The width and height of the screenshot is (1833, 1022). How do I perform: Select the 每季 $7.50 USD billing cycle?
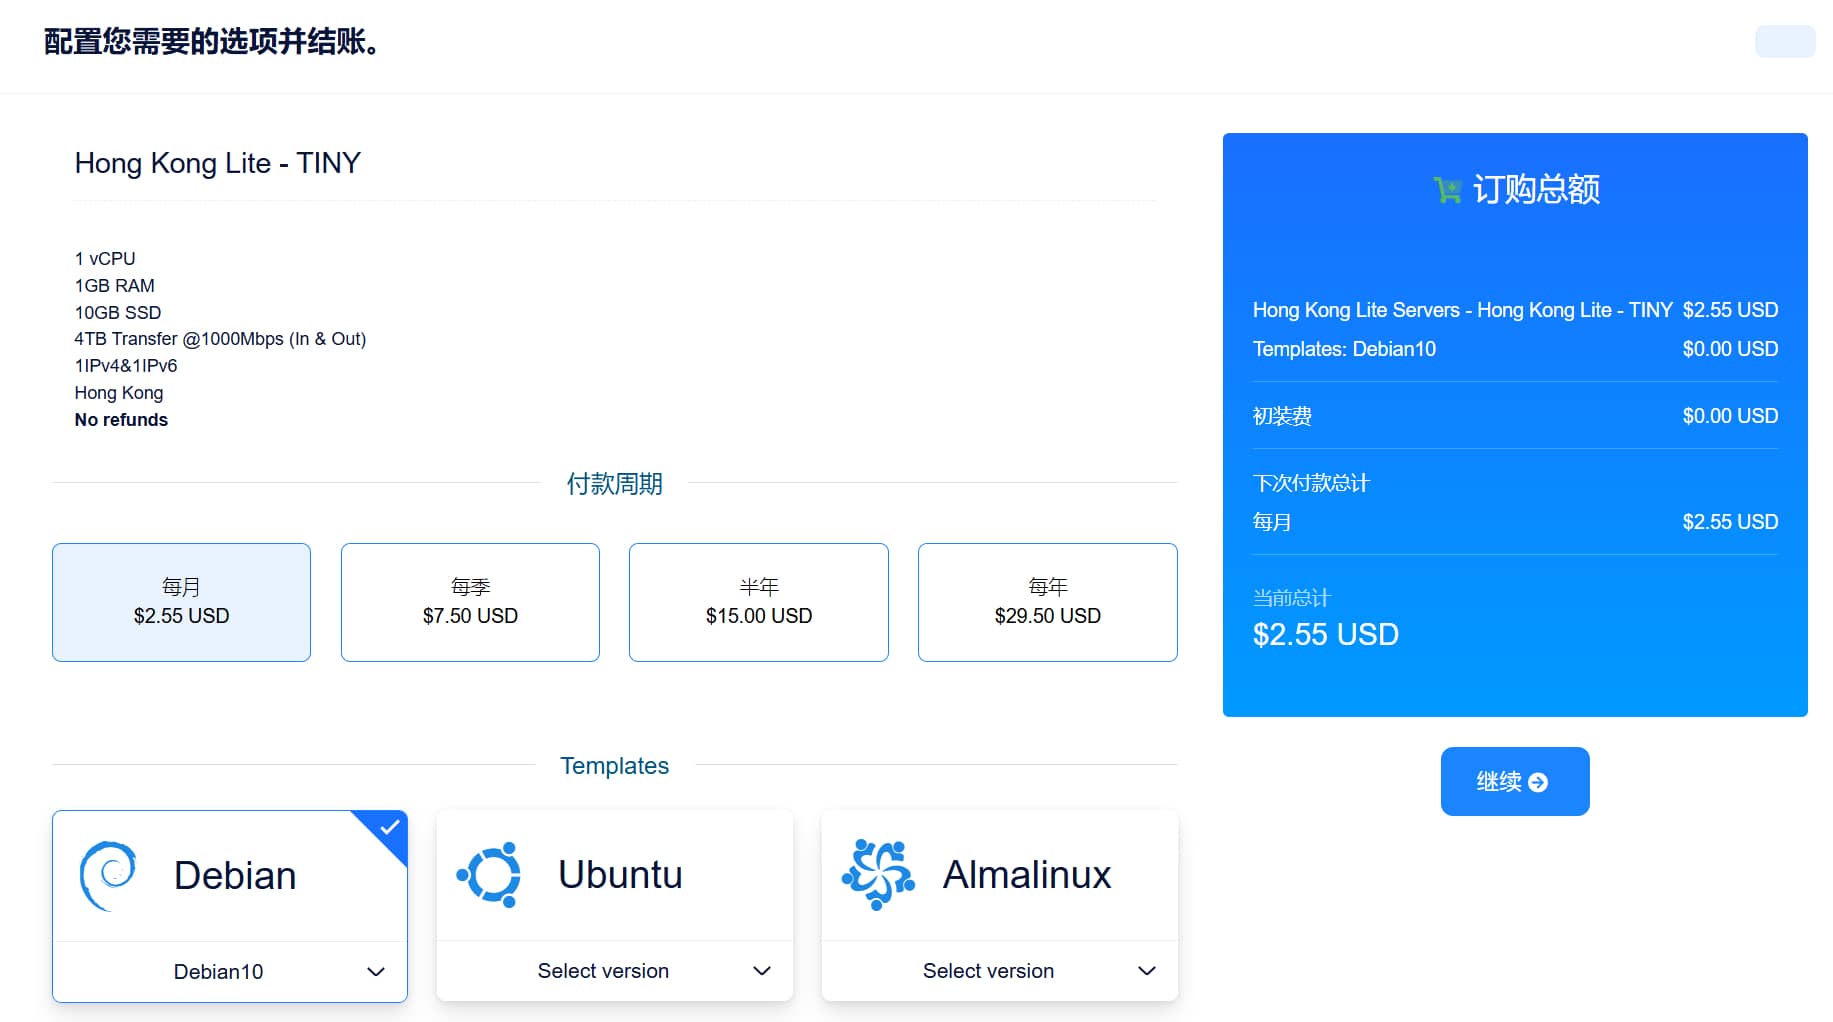(470, 602)
